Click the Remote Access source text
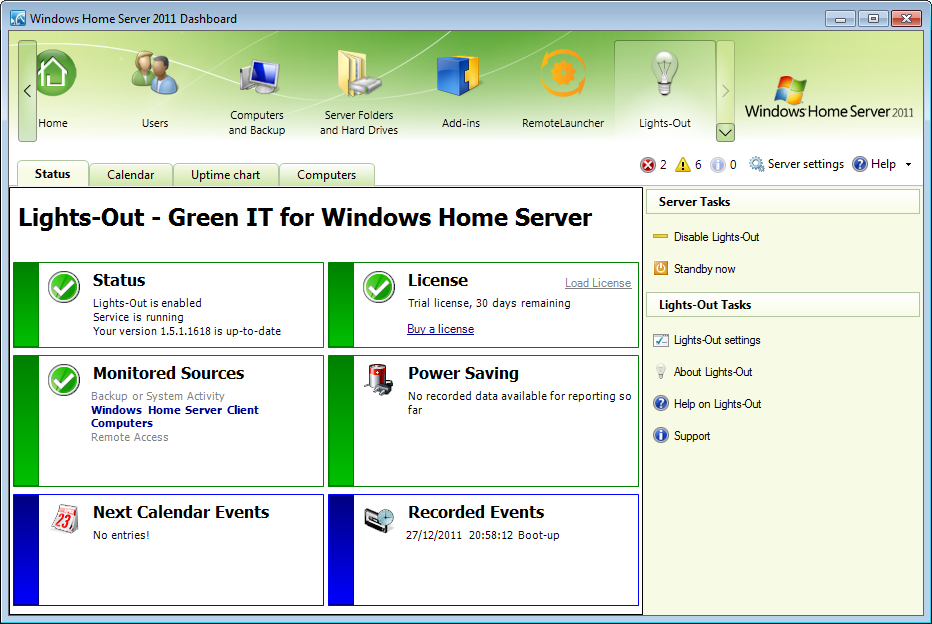The width and height of the screenshot is (932, 624). tap(130, 437)
